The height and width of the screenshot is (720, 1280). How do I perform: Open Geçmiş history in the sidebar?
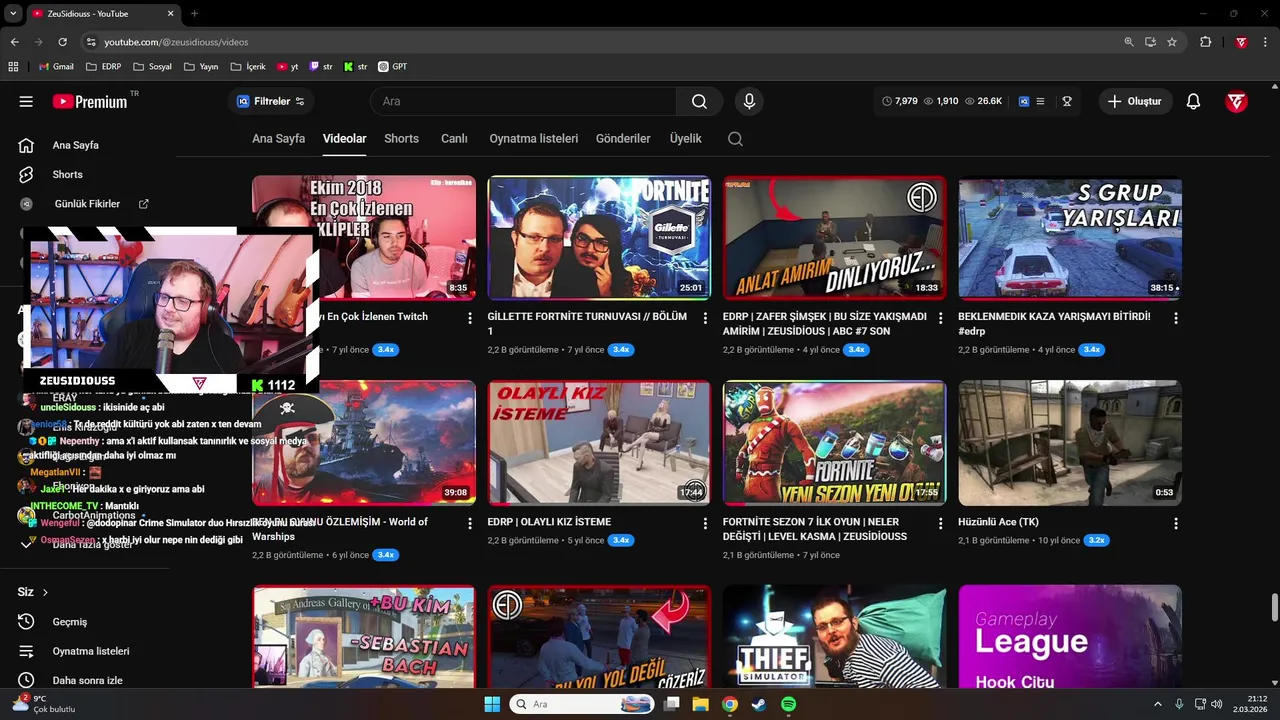[x=69, y=622]
